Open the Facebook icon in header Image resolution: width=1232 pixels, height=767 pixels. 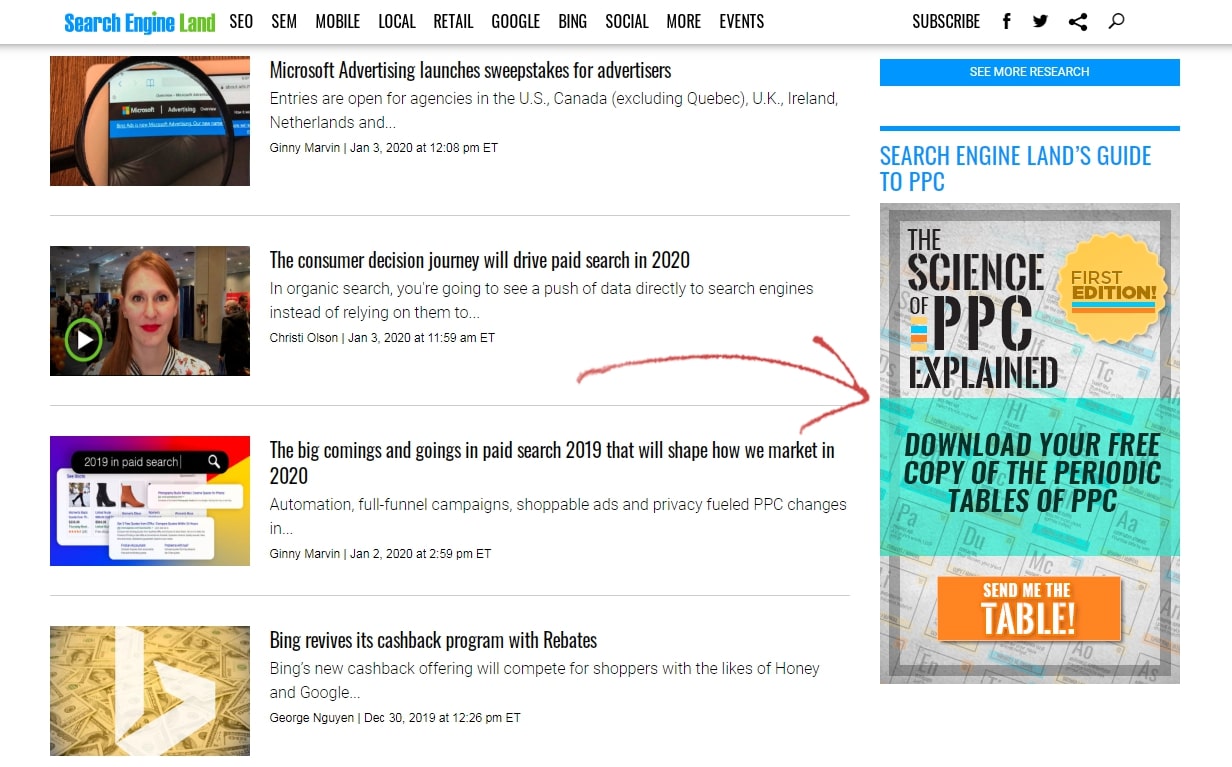click(x=1007, y=21)
